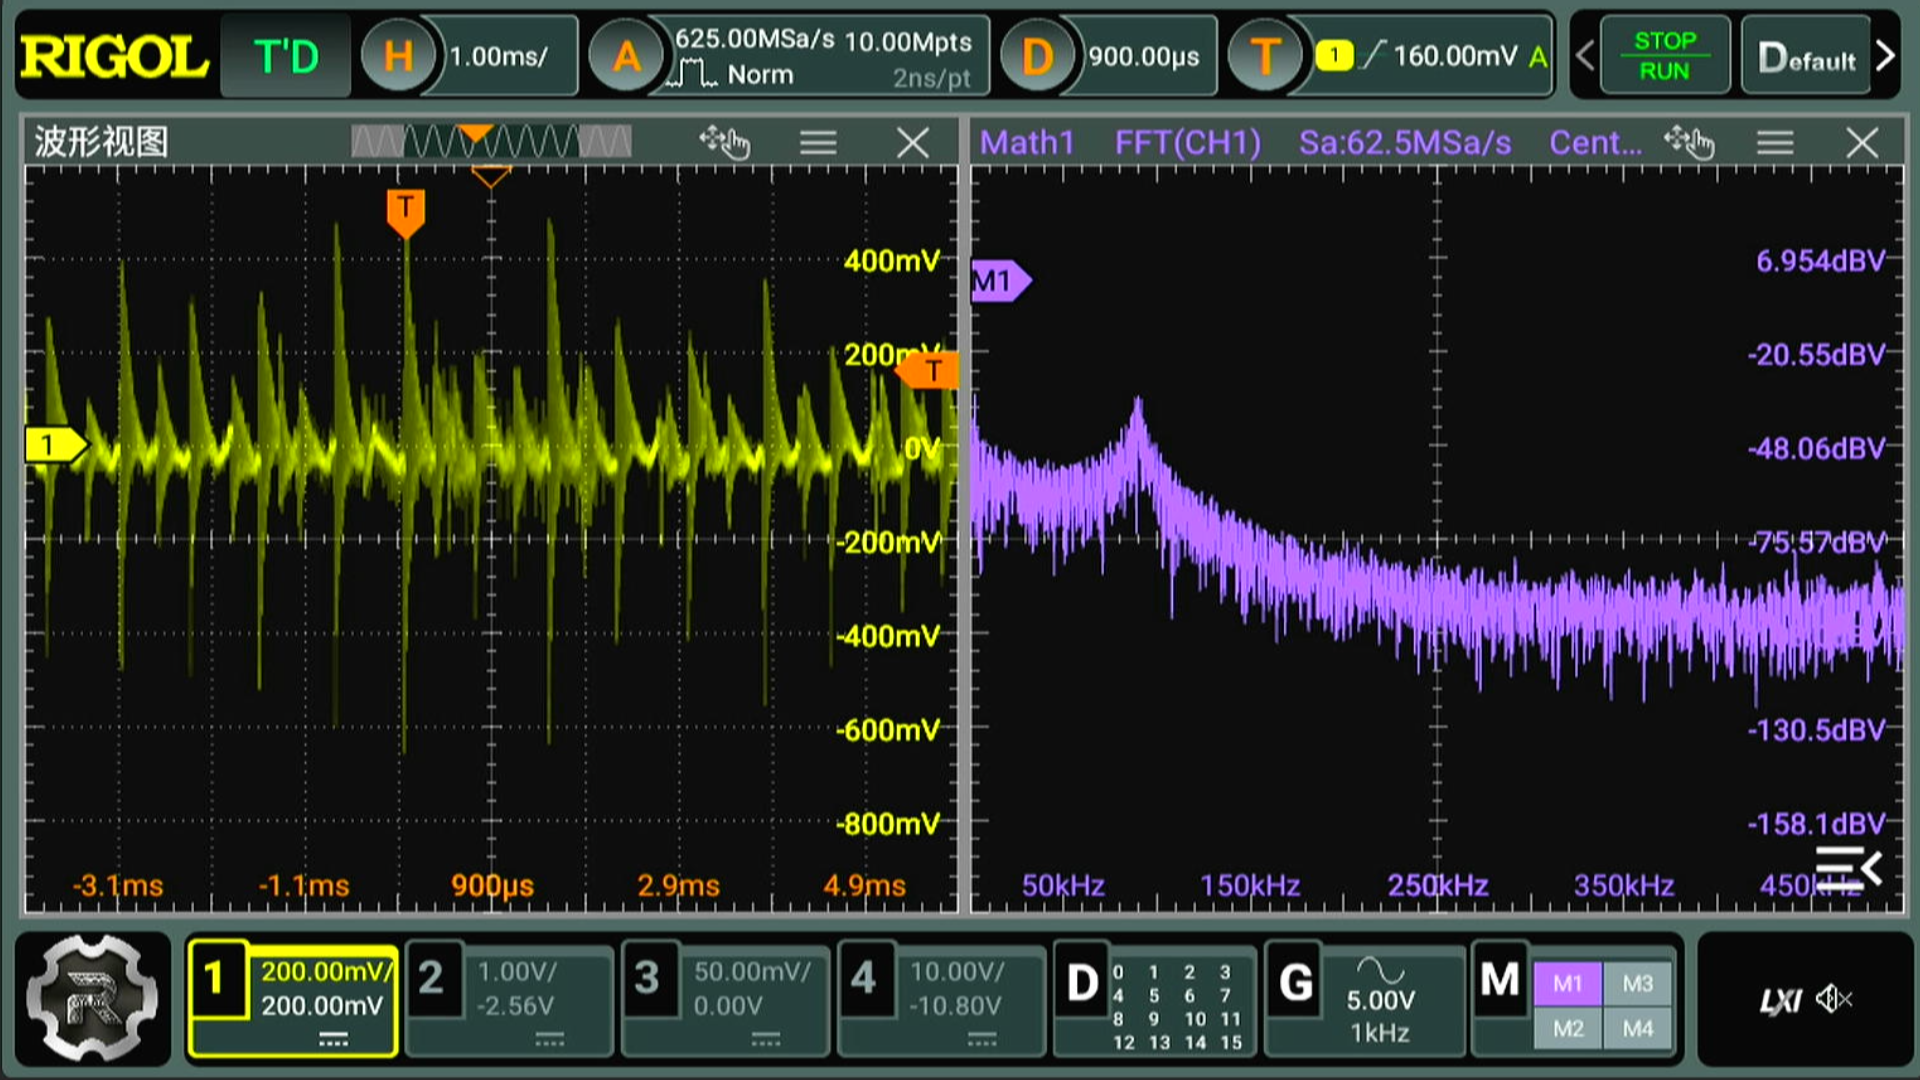Click move icon in waveform view header
This screenshot has width=1920, height=1080.
pyautogui.click(x=724, y=142)
